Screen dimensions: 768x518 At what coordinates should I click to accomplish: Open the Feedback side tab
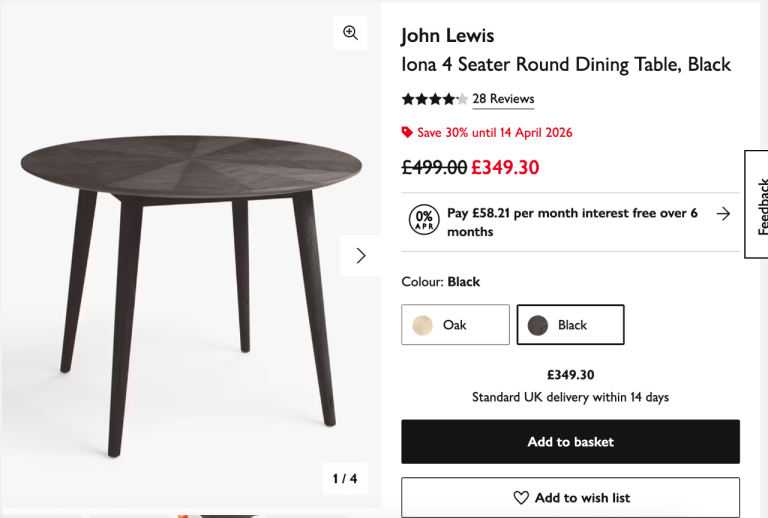pyautogui.click(x=759, y=204)
